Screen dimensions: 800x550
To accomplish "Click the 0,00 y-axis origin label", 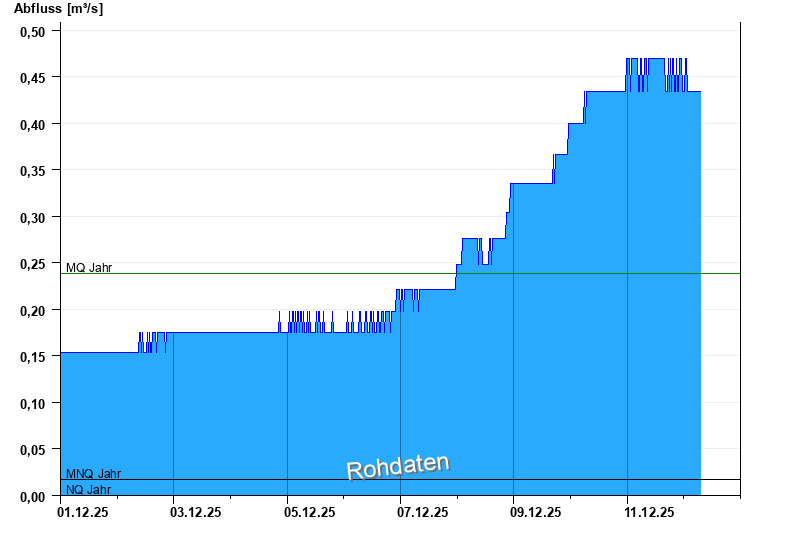I will coord(33,496).
